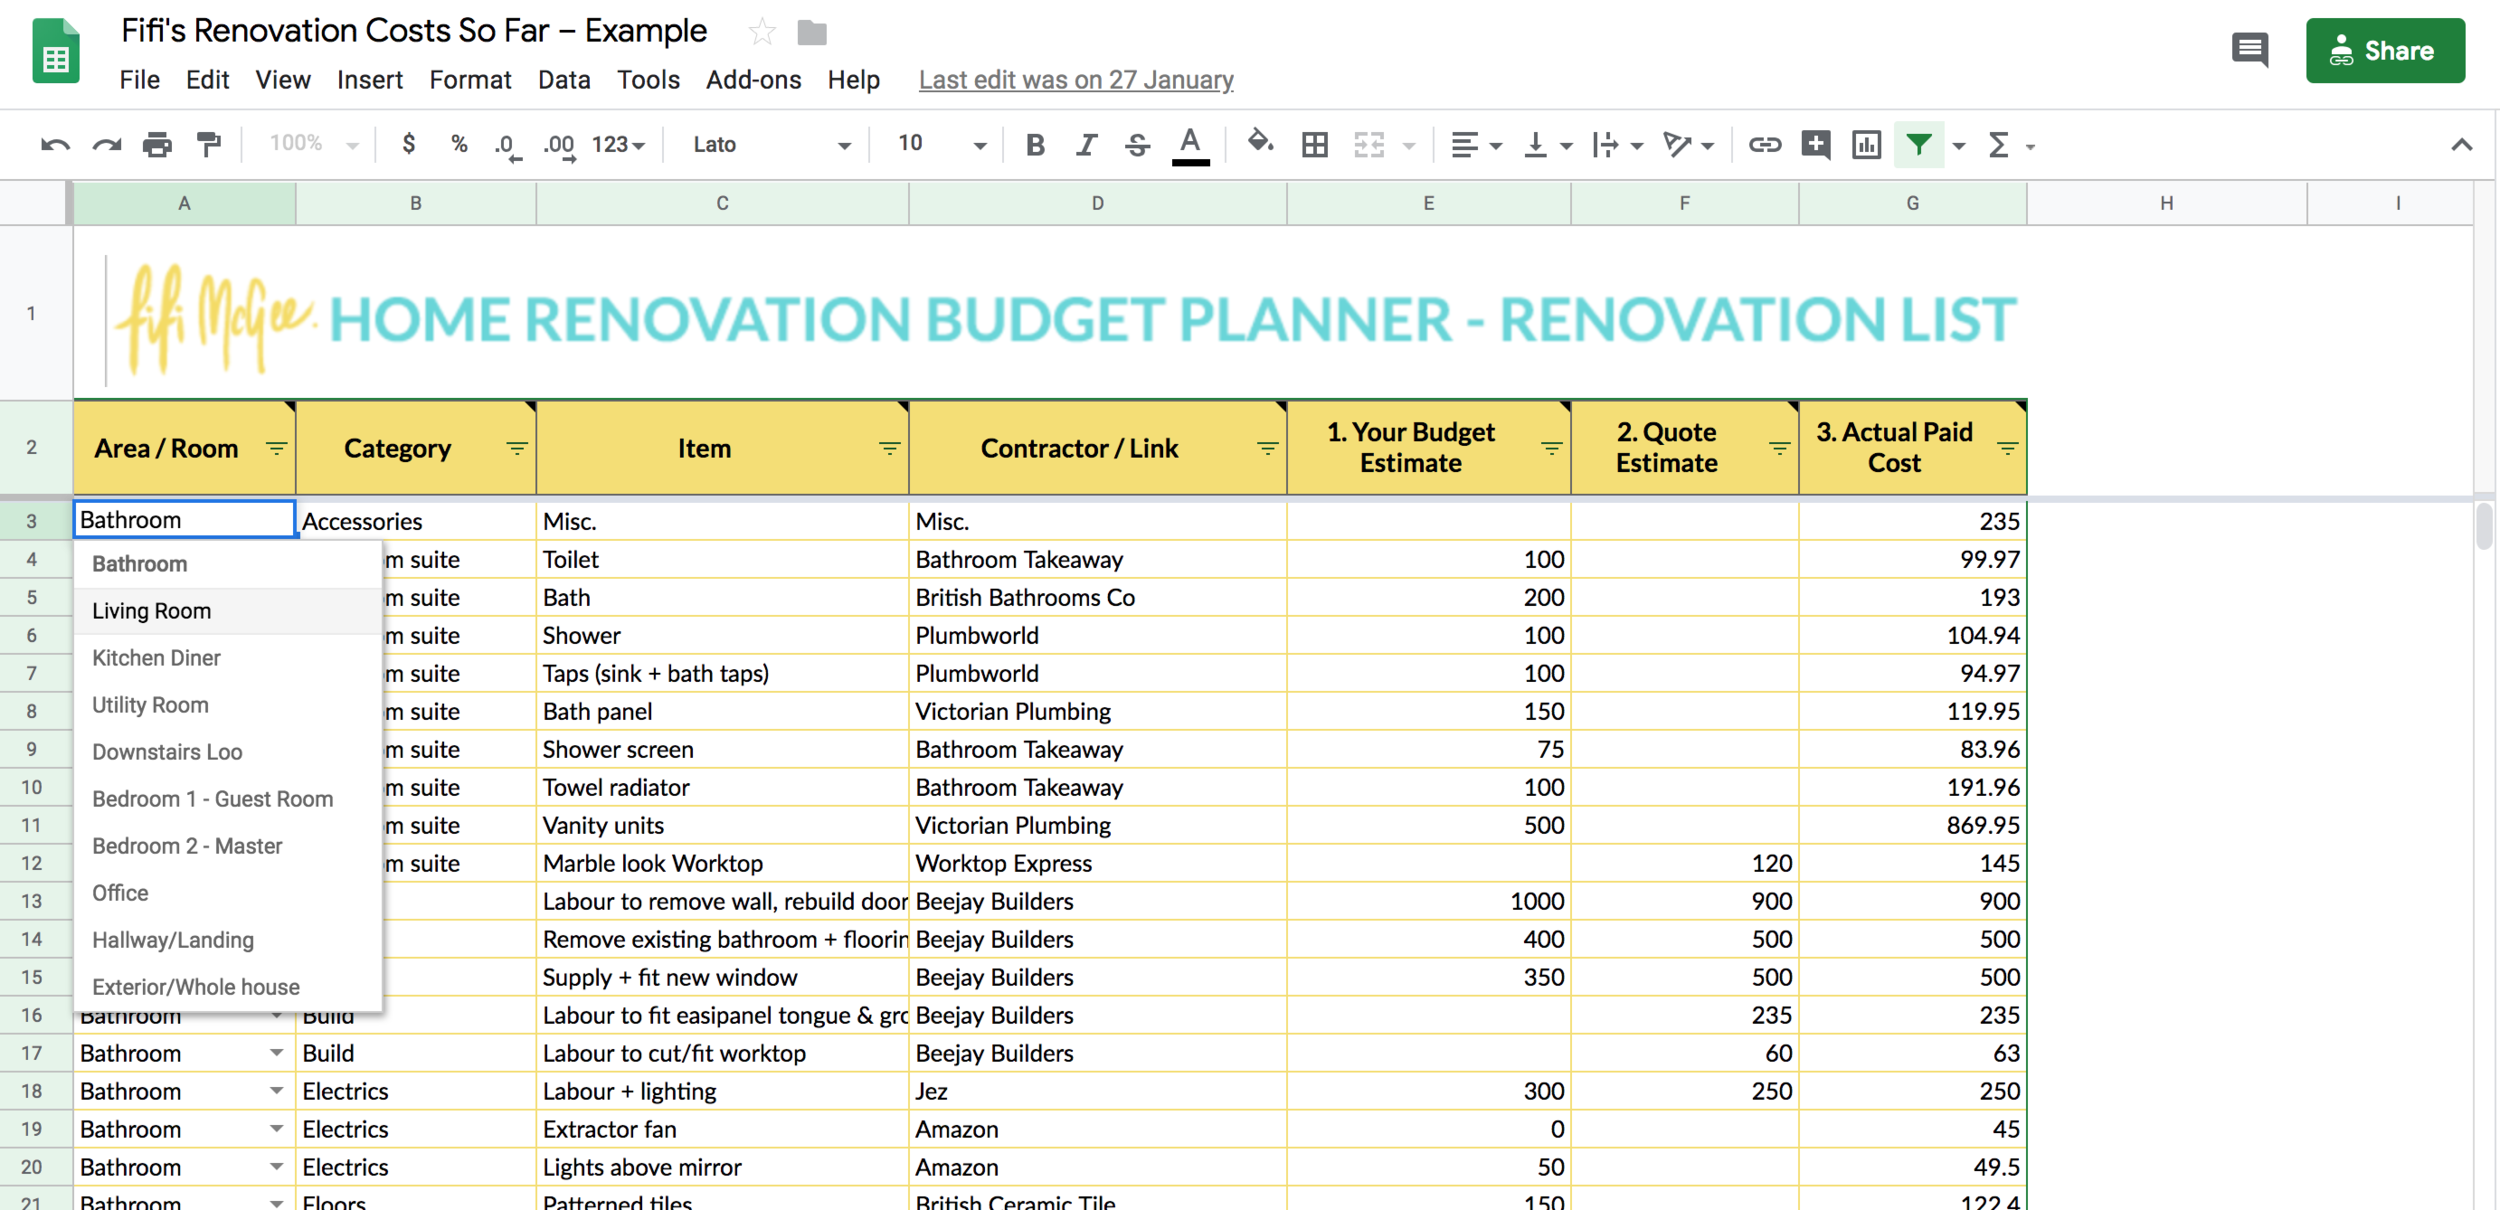2500x1210 pixels.
Task: Toggle the green filter funnel icon
Action: 1918,145
